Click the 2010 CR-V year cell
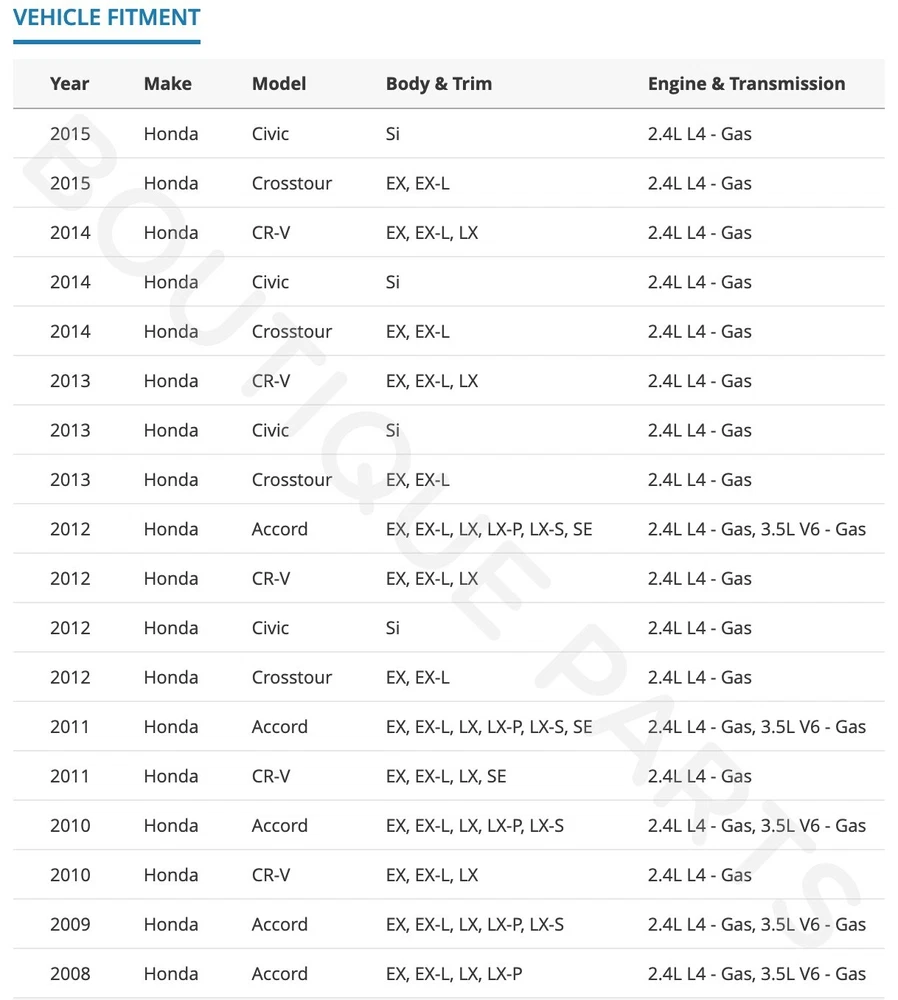The height and width of the screenshot is (1000, 898). (70, 875)
